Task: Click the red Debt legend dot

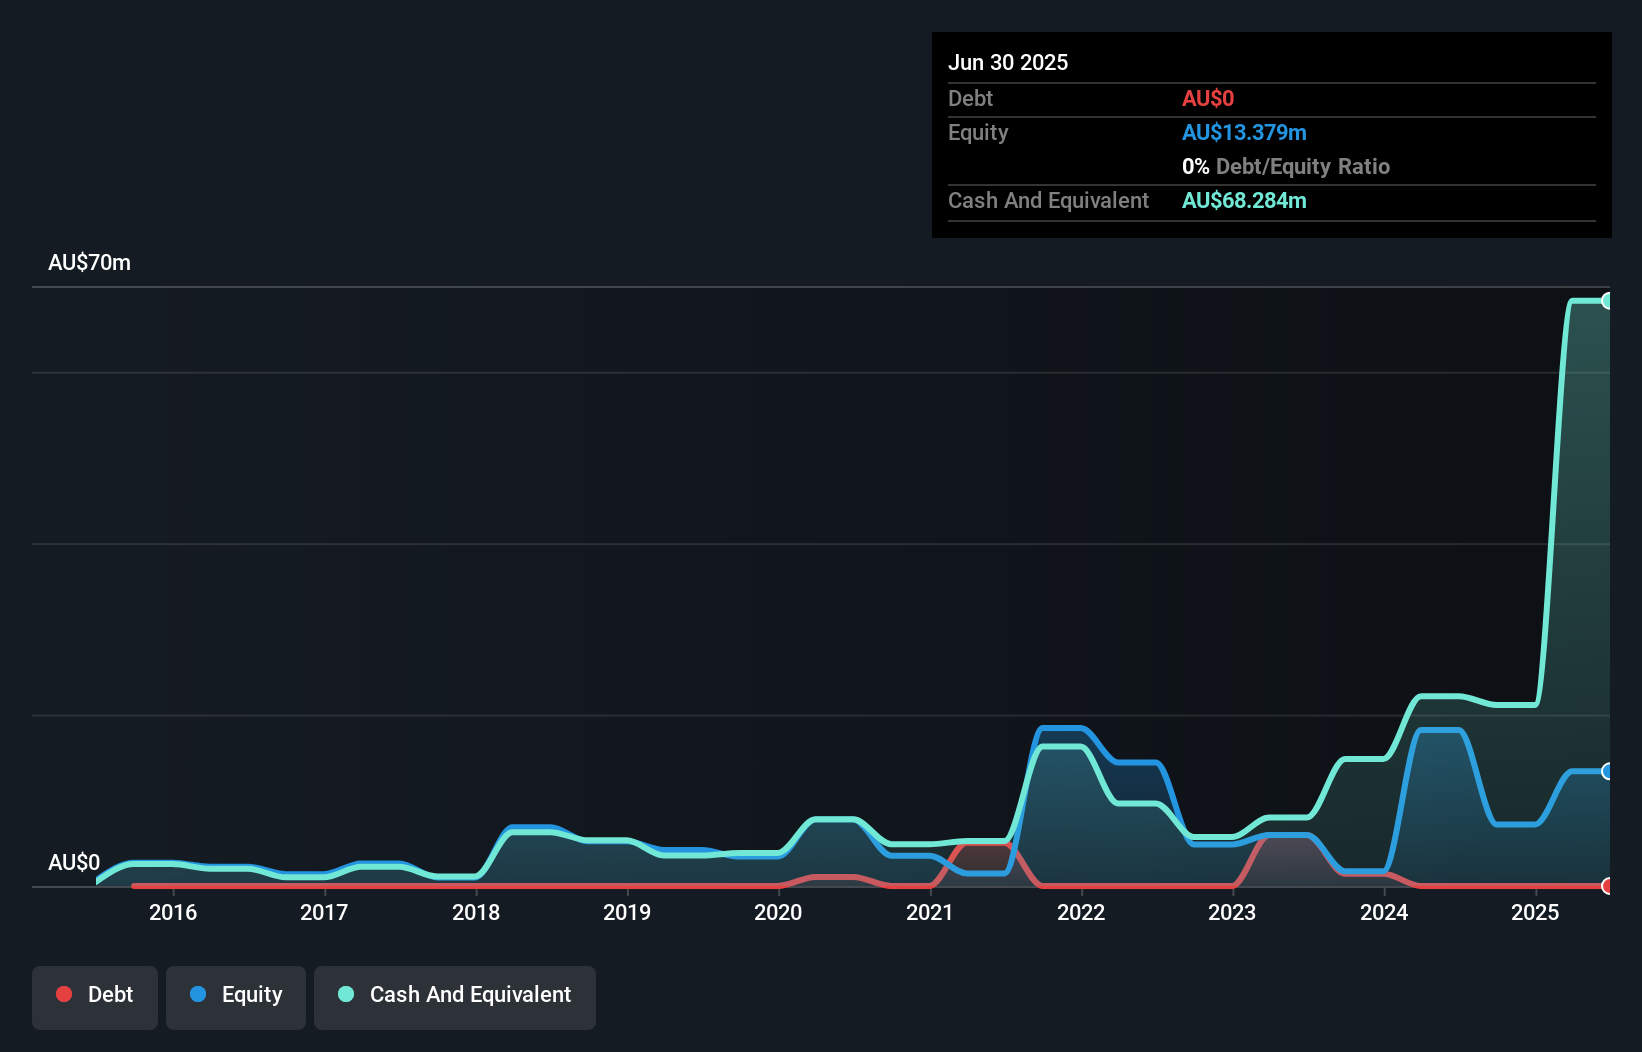Action: coord(64,994)
